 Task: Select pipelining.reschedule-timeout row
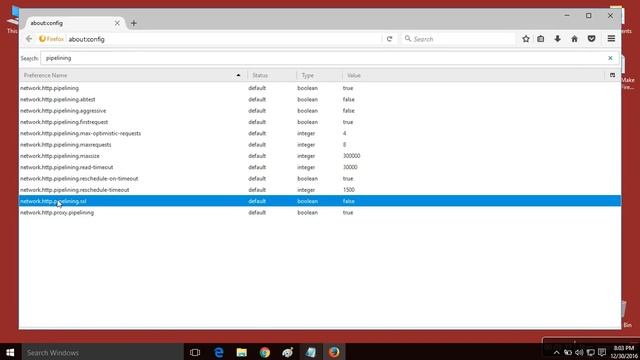coord(320,190)
